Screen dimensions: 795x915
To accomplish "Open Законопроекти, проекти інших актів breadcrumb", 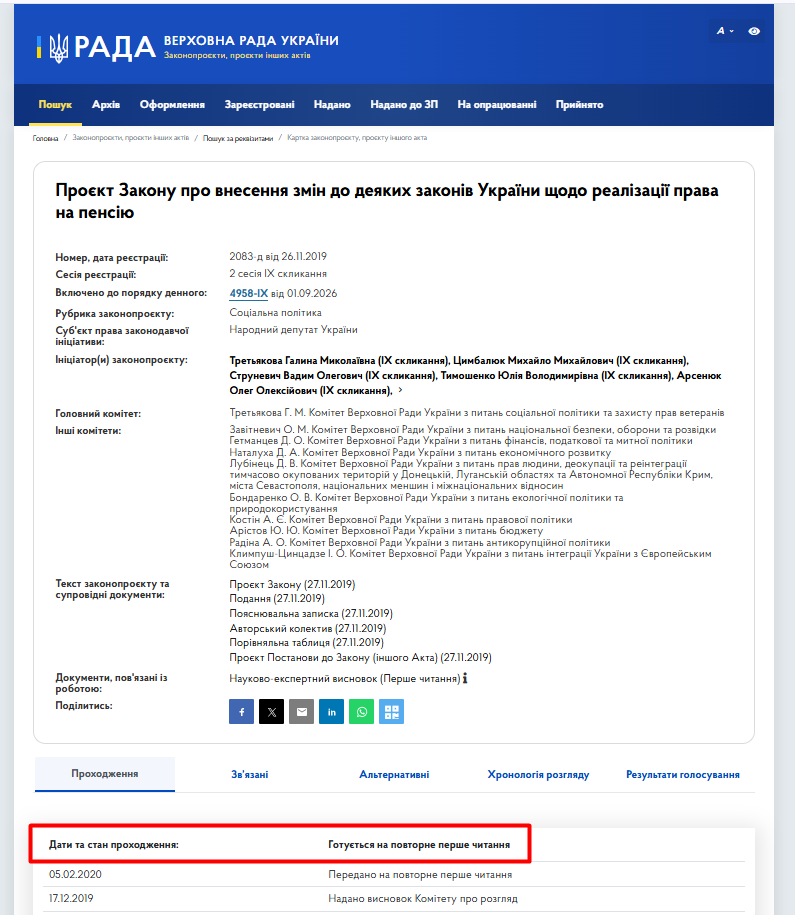I will (x=131, y=138).
